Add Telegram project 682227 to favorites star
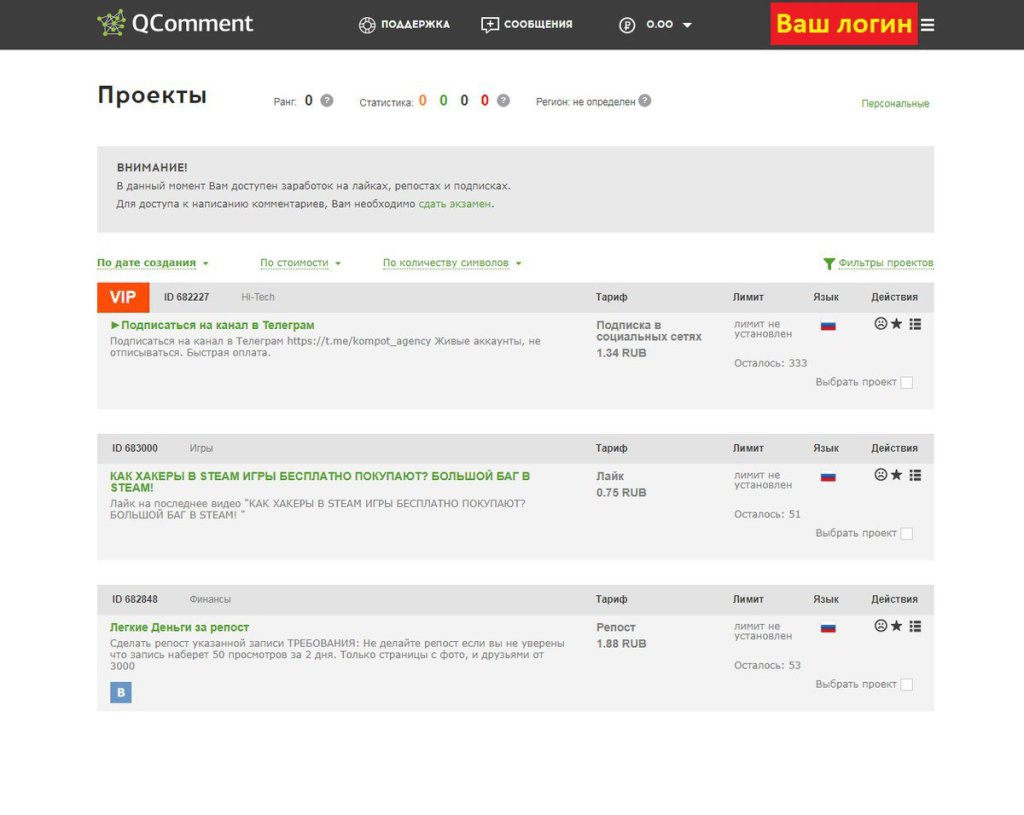The width and height of the screenshot is (1024, 815). [897, 324]
